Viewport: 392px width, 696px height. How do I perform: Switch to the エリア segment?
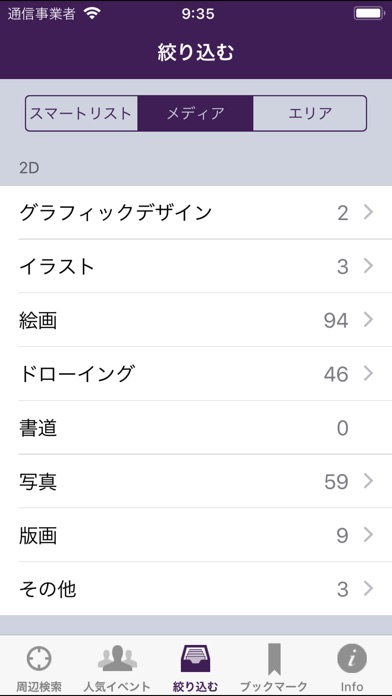(310, 113)
